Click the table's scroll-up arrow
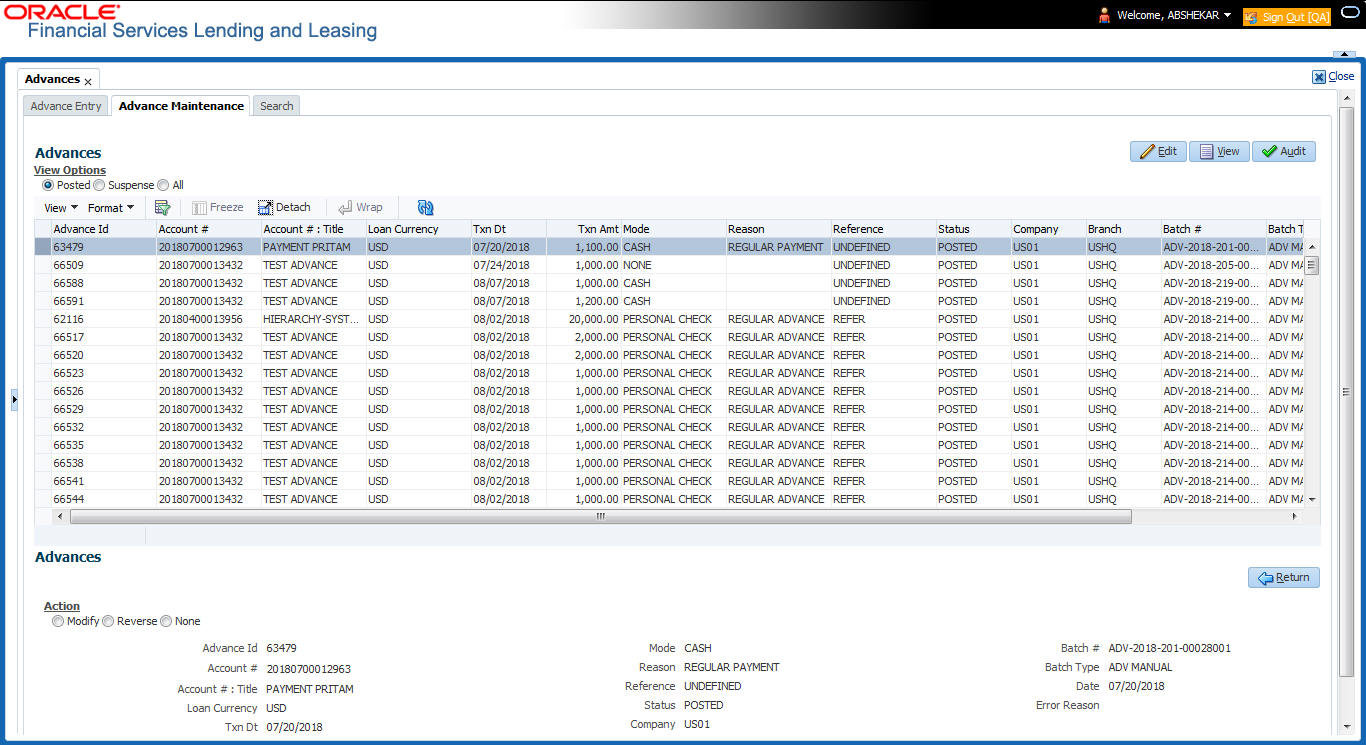Image resolution: width=1366 pixels, height=745 pixels. tap(1312, 247)
